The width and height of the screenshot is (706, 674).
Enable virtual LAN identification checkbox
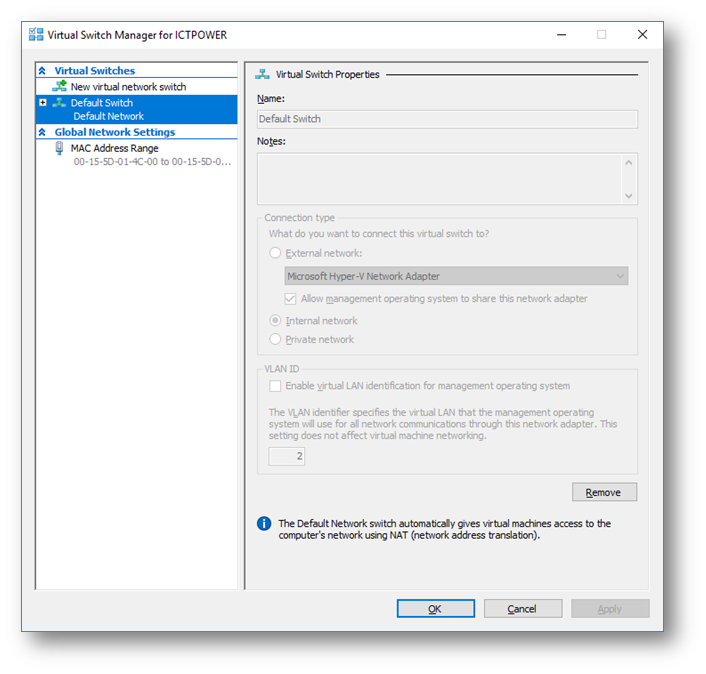[275, 386]
